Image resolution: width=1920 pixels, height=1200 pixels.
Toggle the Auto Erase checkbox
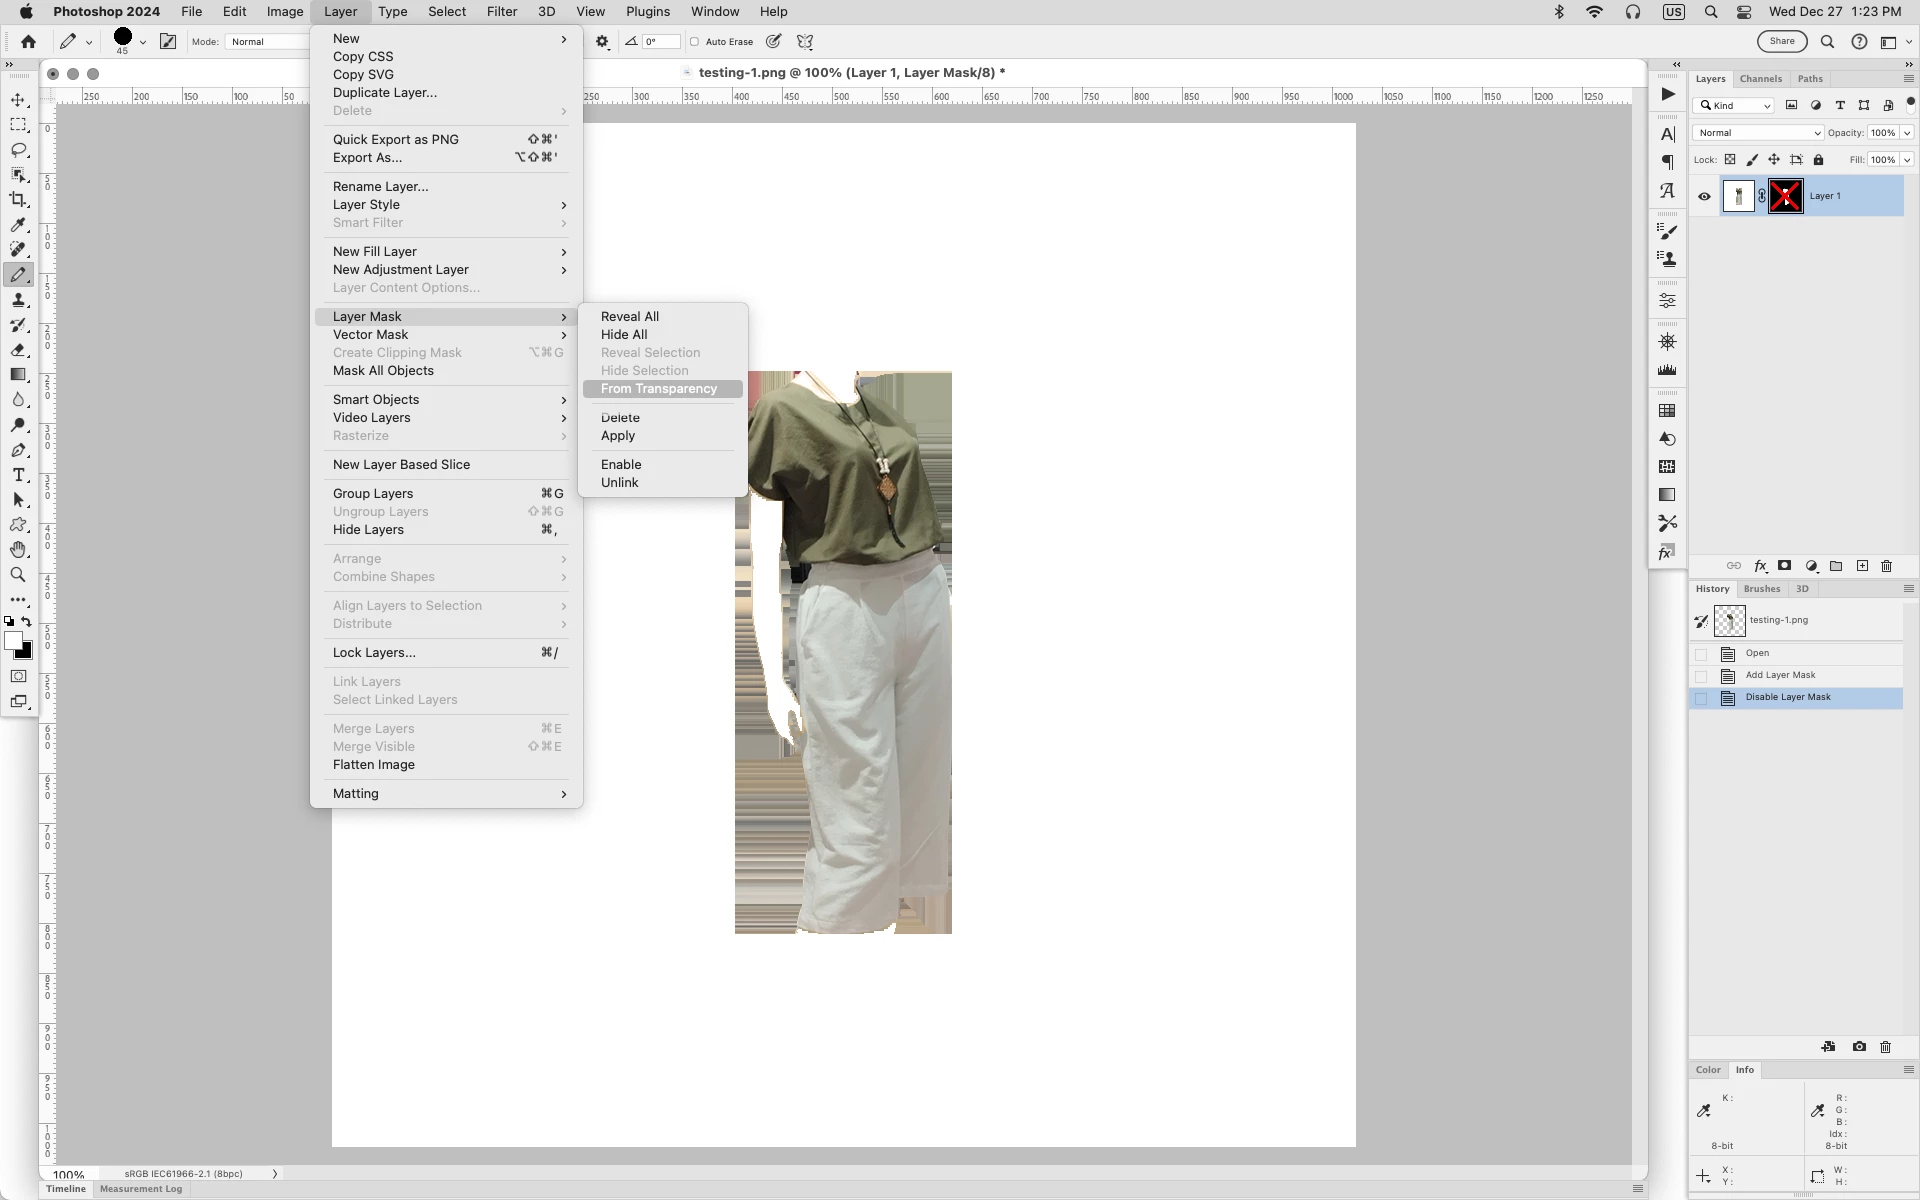695,42
